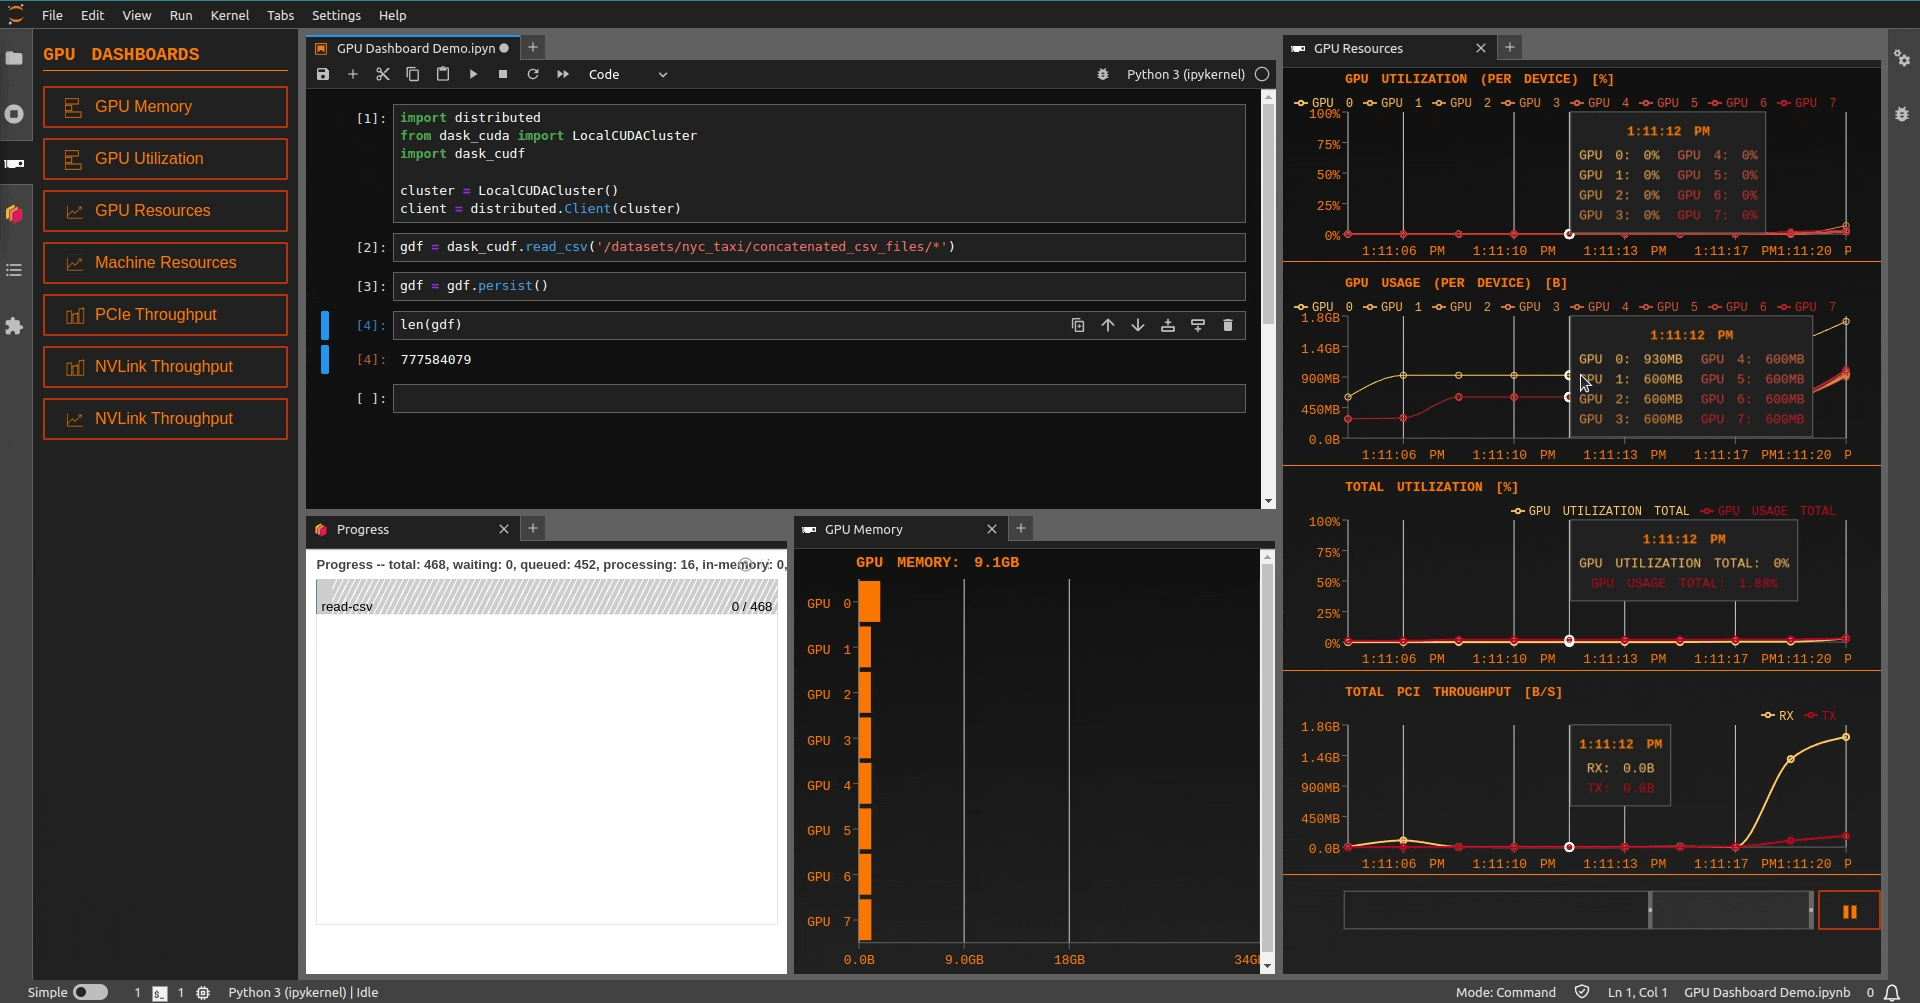1920x1003 pixels.
Task: Delete the cell using the trash icon
Action: tap(1228, 325)
